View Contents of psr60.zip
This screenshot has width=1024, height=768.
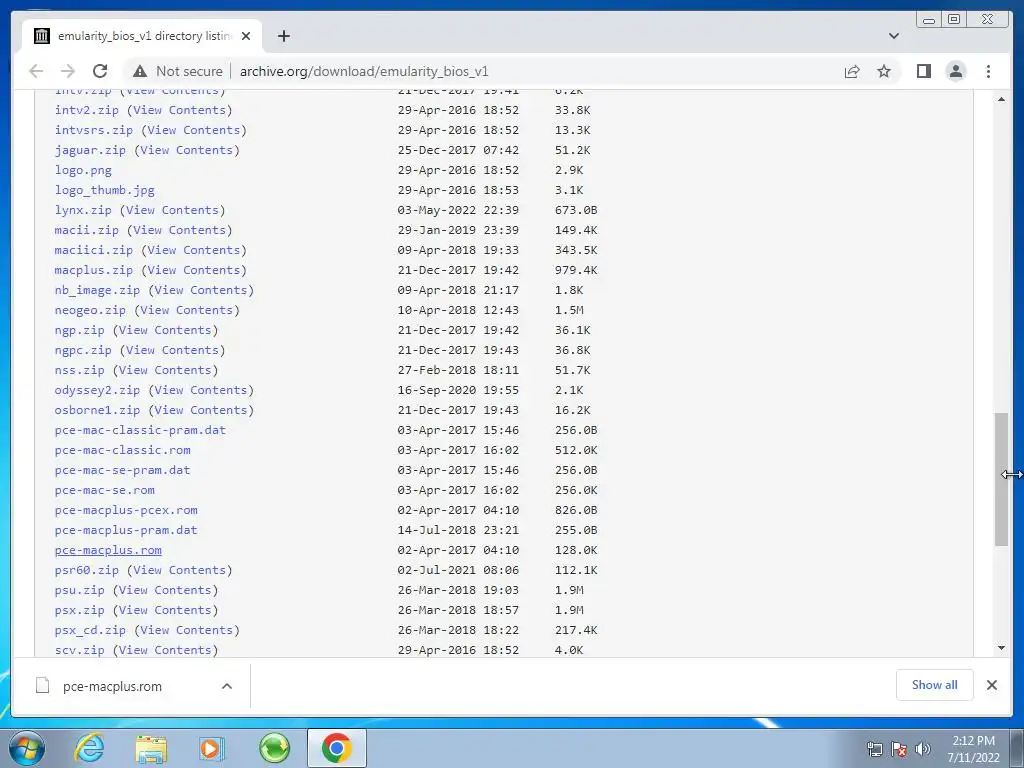click(x=180, y=569)
